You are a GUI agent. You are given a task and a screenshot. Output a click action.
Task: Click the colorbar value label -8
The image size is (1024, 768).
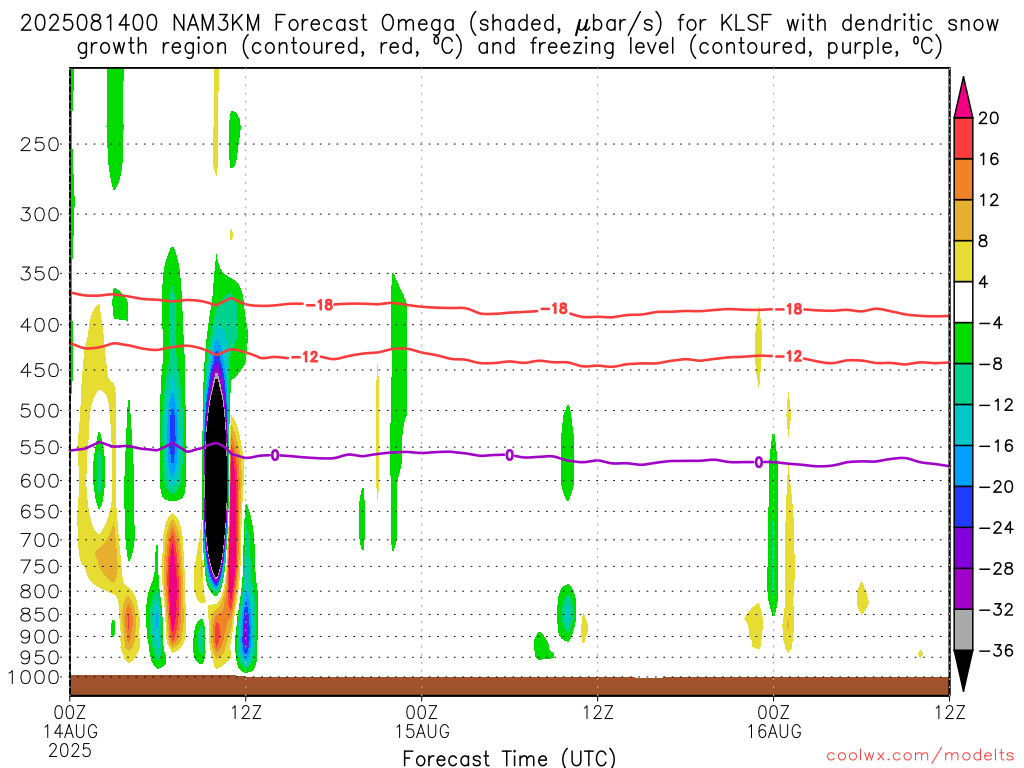[x=991, y=364]
